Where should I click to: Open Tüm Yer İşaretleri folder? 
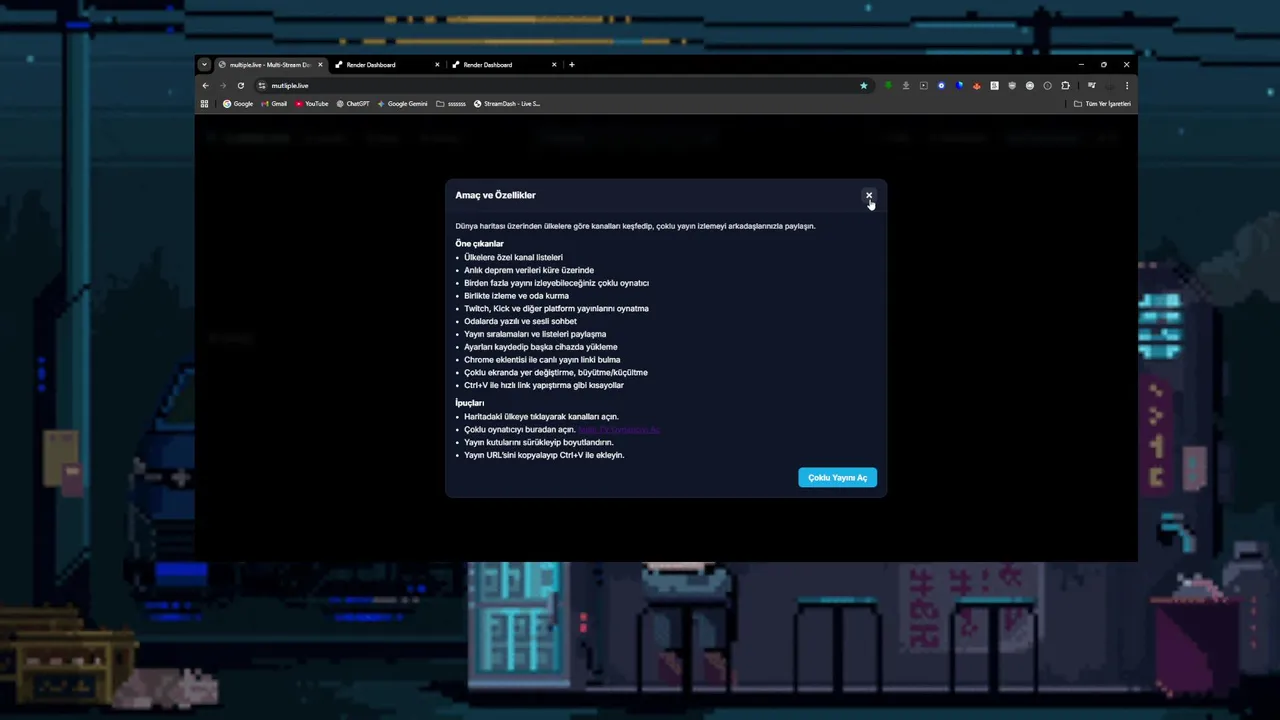tap(1102, 104)
